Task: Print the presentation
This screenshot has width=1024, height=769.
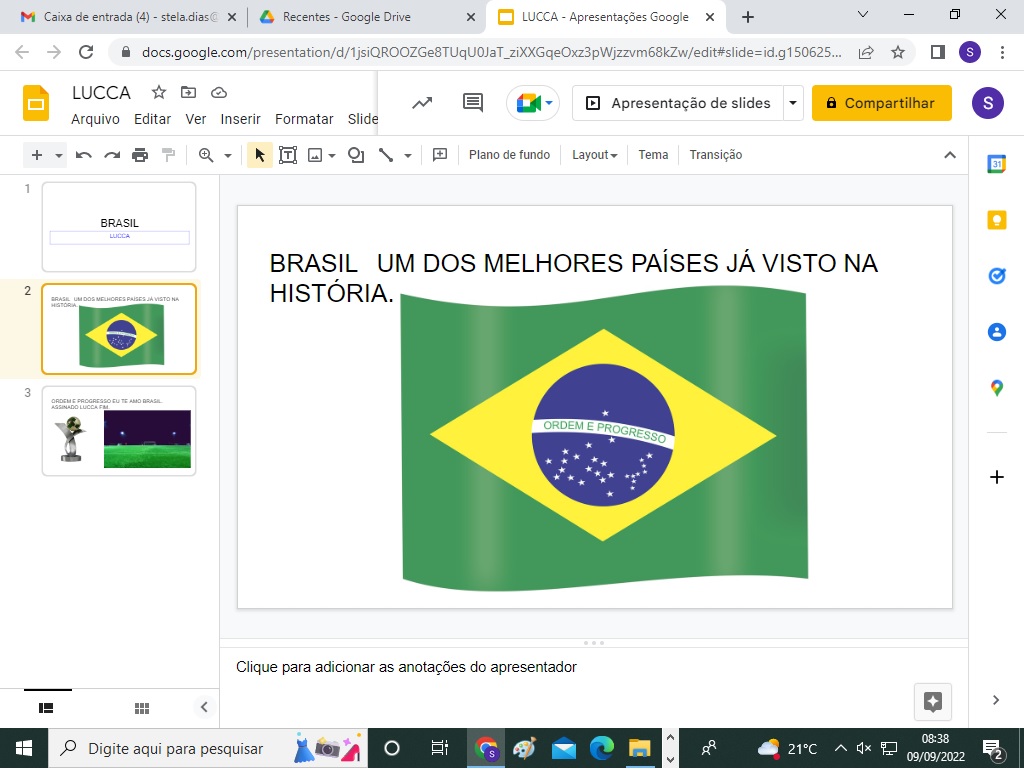Action: tap(140, 155)
